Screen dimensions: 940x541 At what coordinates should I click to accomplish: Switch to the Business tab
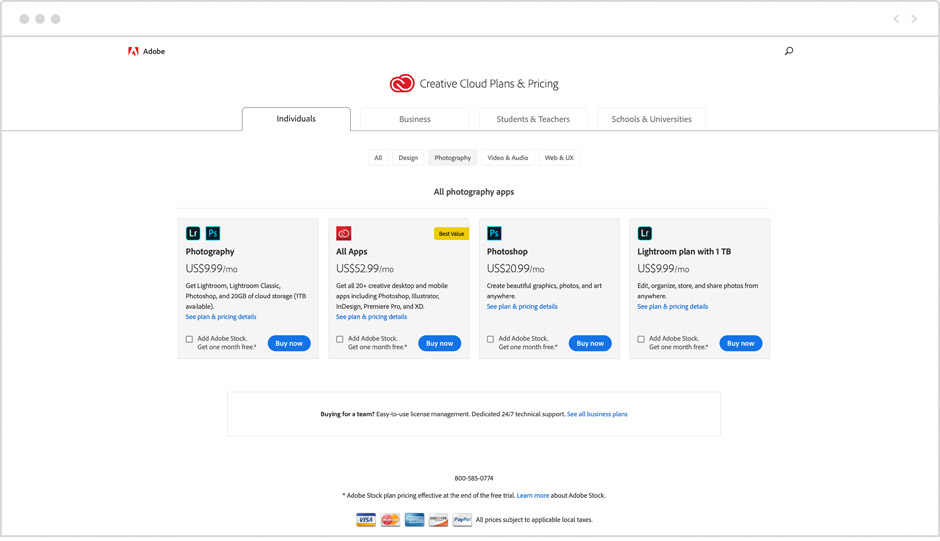pos(415,119)
